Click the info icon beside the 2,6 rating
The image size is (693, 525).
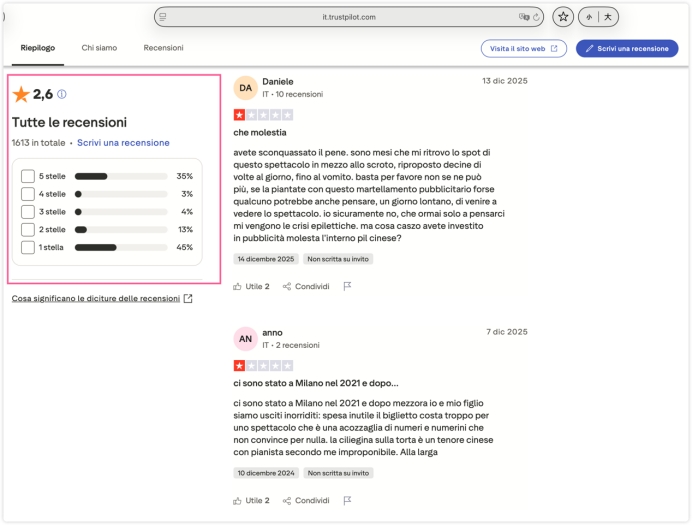pyautogui.click(x=62, y=95)
